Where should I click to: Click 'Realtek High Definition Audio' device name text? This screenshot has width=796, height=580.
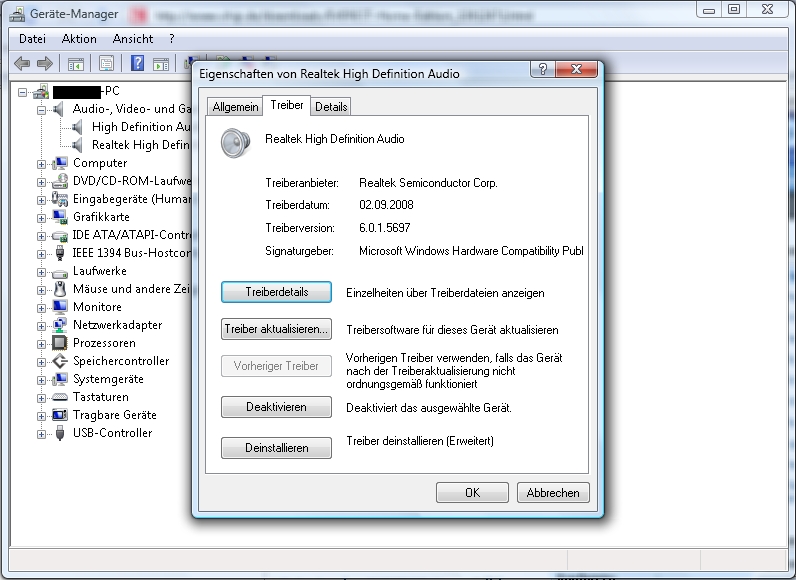[335, 139]
